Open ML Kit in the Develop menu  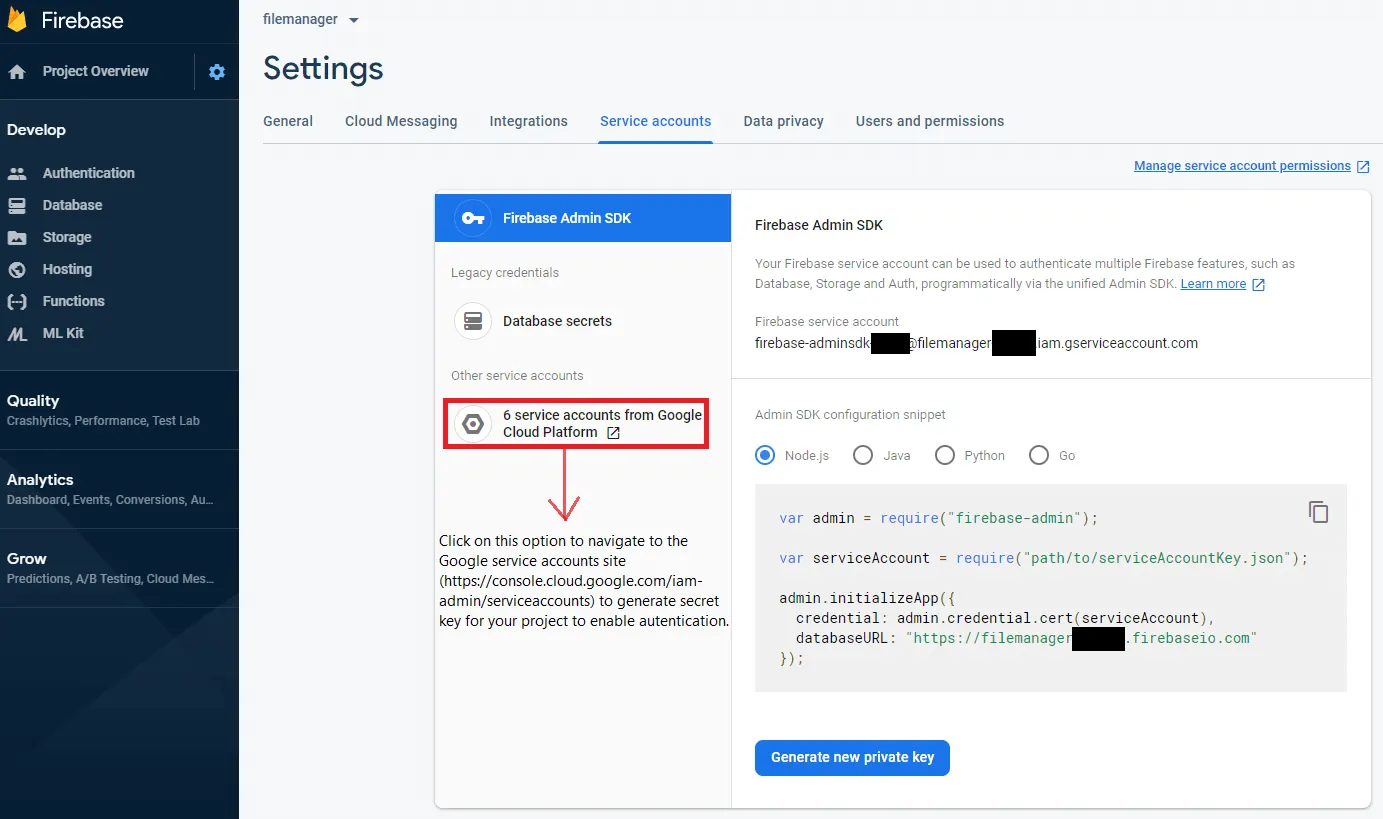point(63,333)
